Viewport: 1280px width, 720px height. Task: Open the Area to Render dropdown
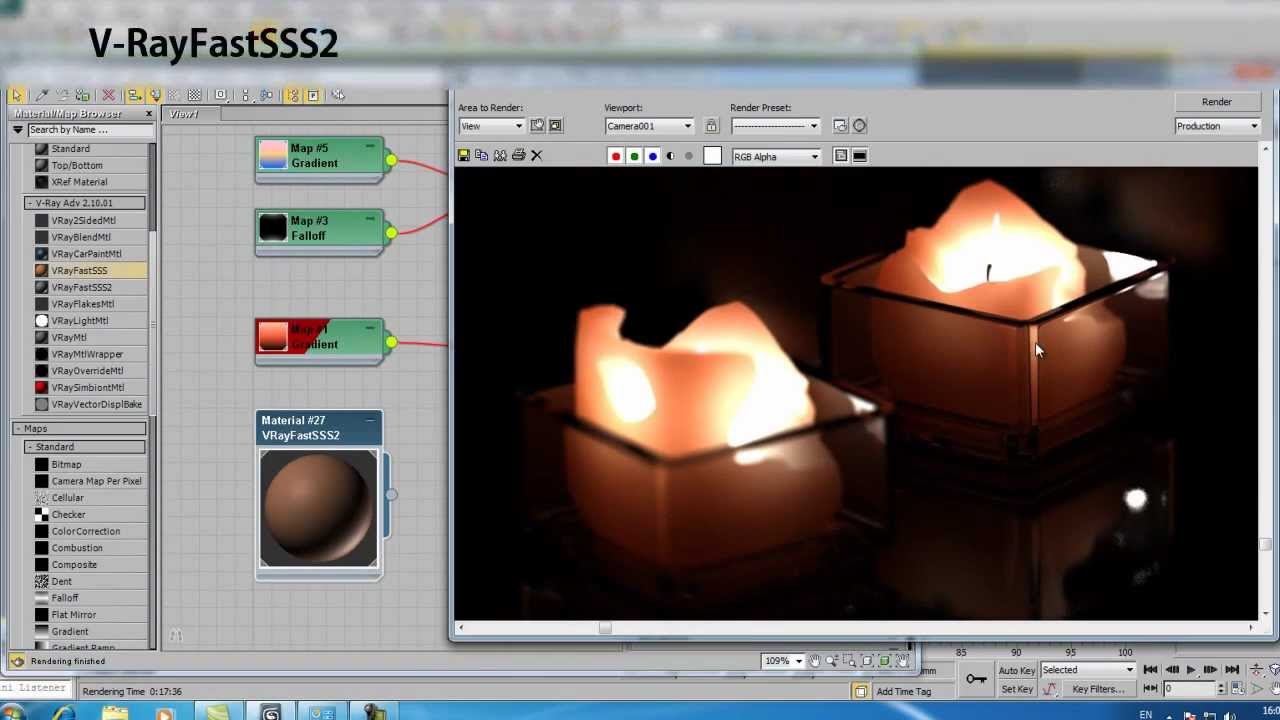(491, 126)
